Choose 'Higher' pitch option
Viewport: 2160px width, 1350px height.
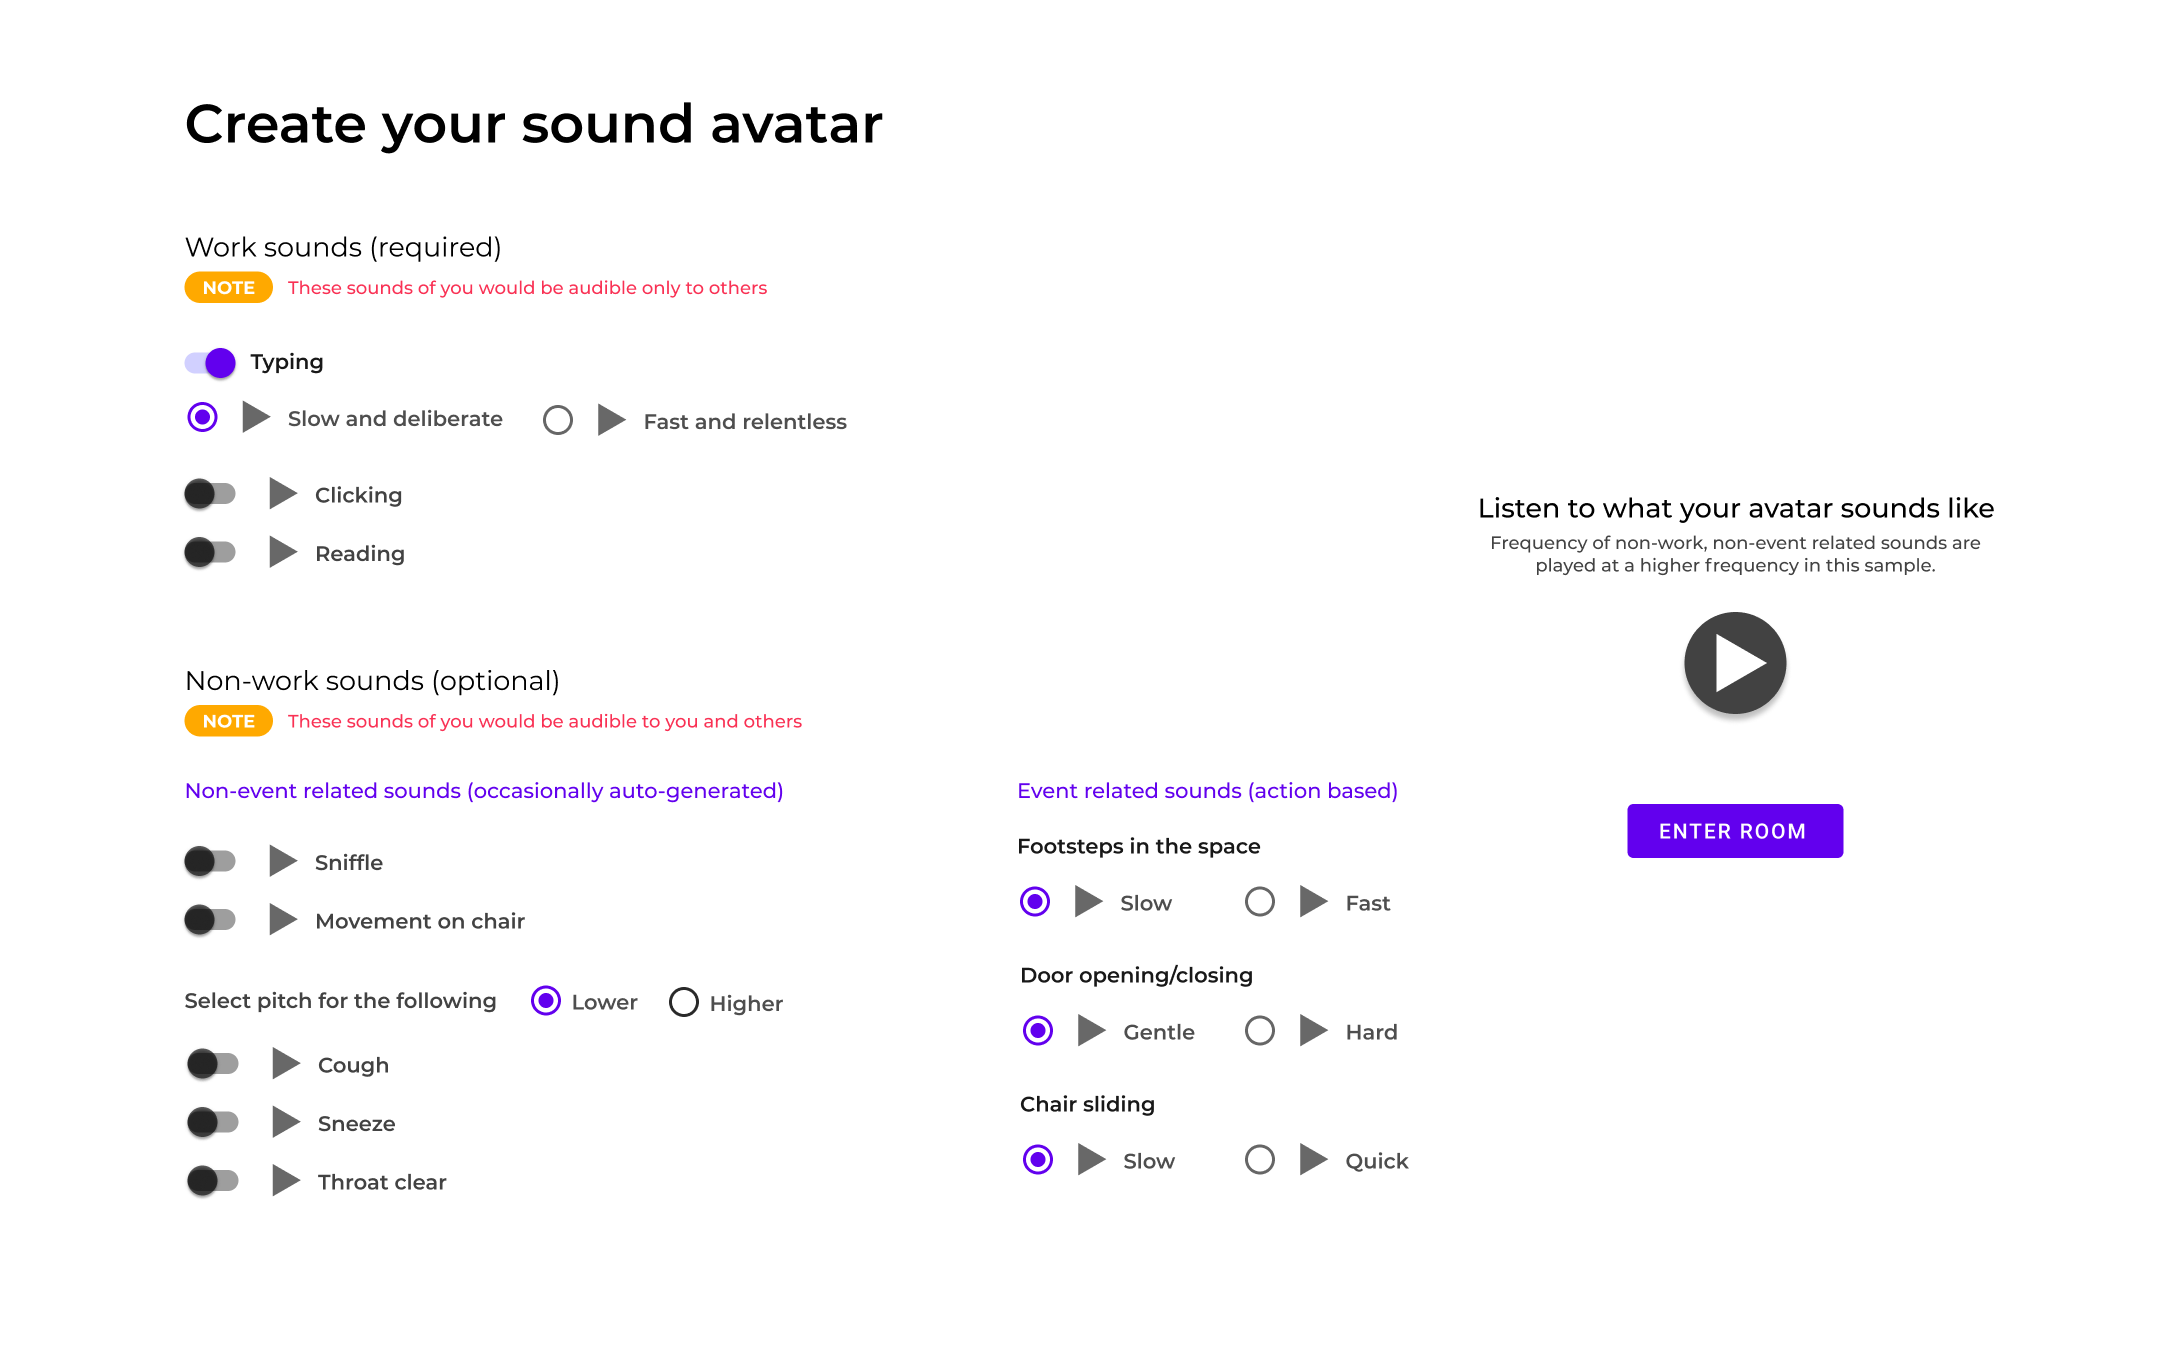683,1001
